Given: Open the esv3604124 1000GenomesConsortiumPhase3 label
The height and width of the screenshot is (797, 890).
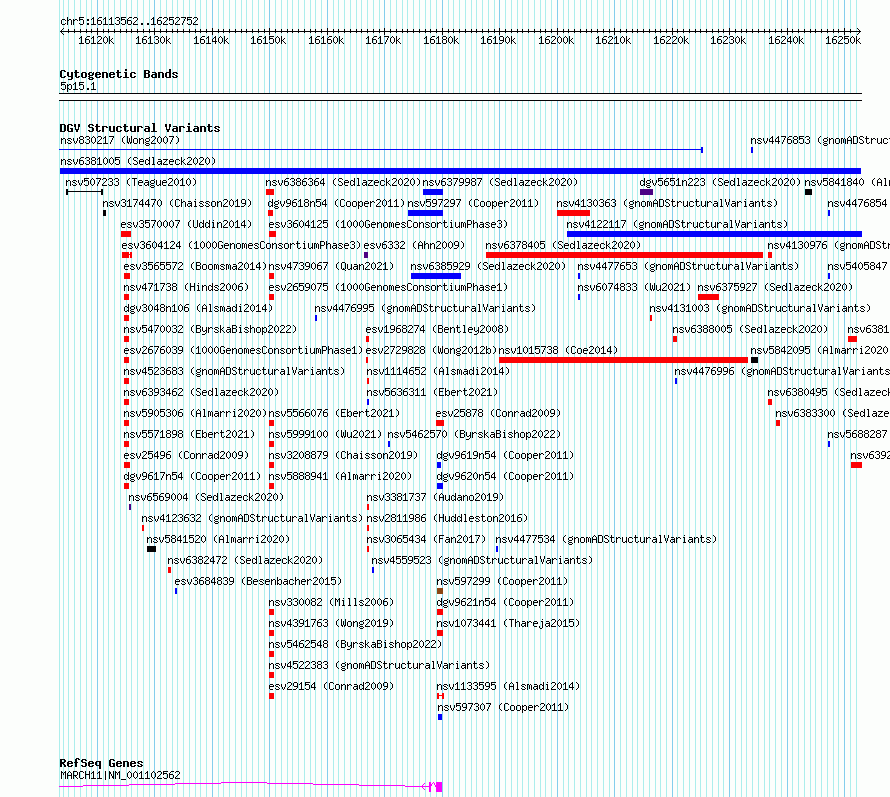Looking at the screenshot, I should [x=241, y=245].
